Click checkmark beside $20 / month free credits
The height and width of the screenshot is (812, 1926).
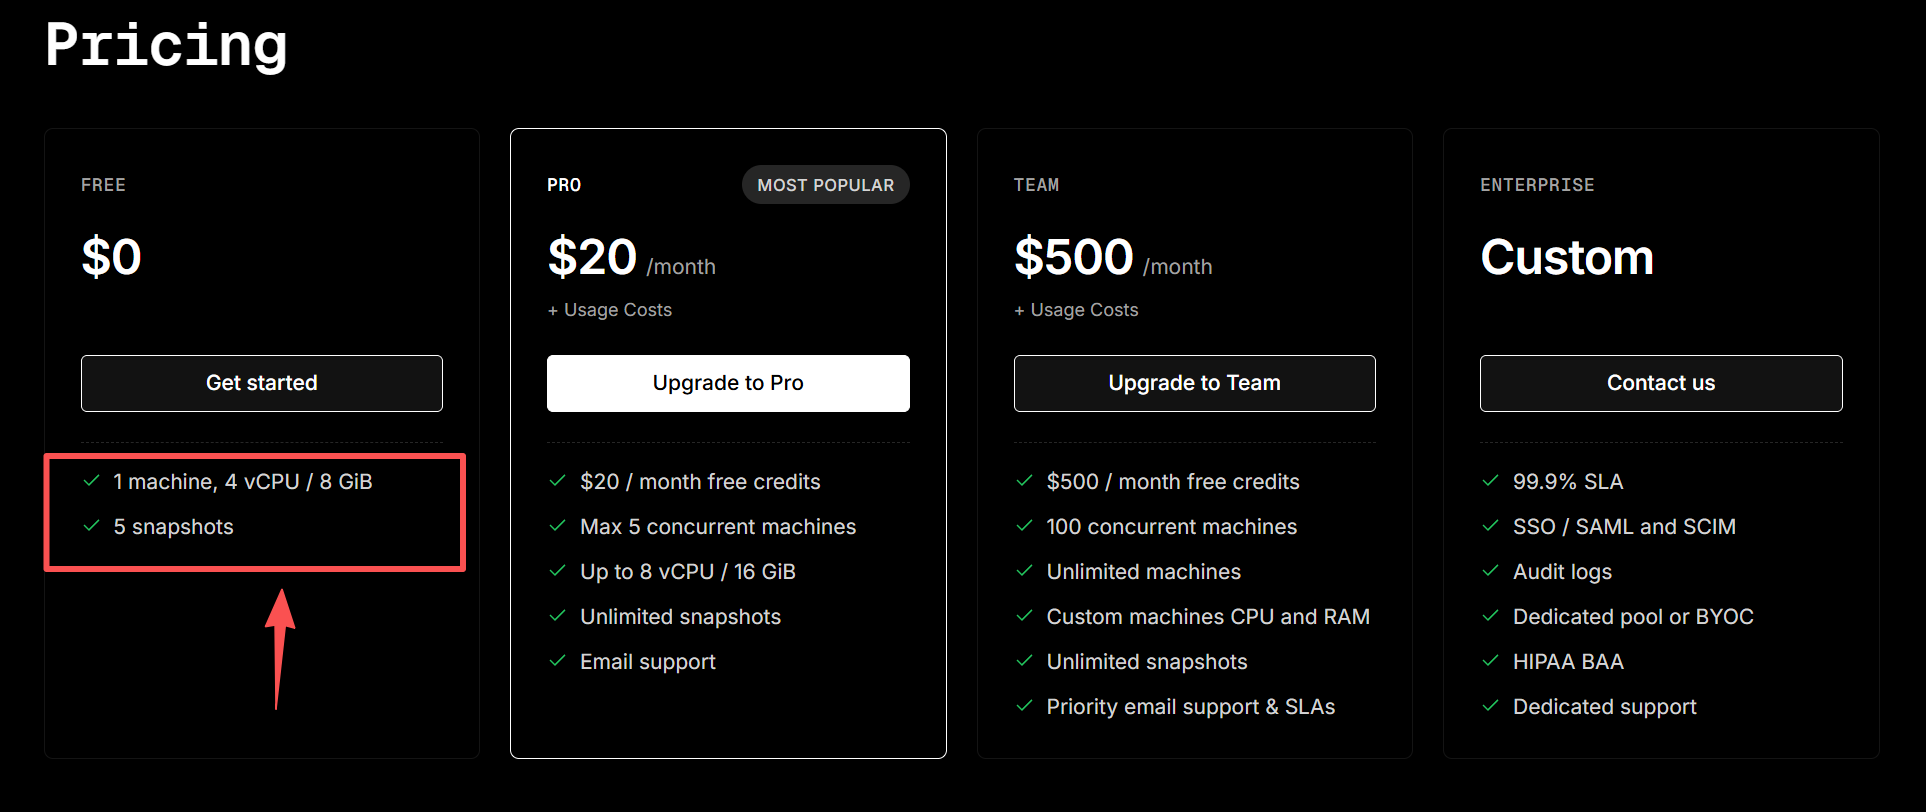558,481
